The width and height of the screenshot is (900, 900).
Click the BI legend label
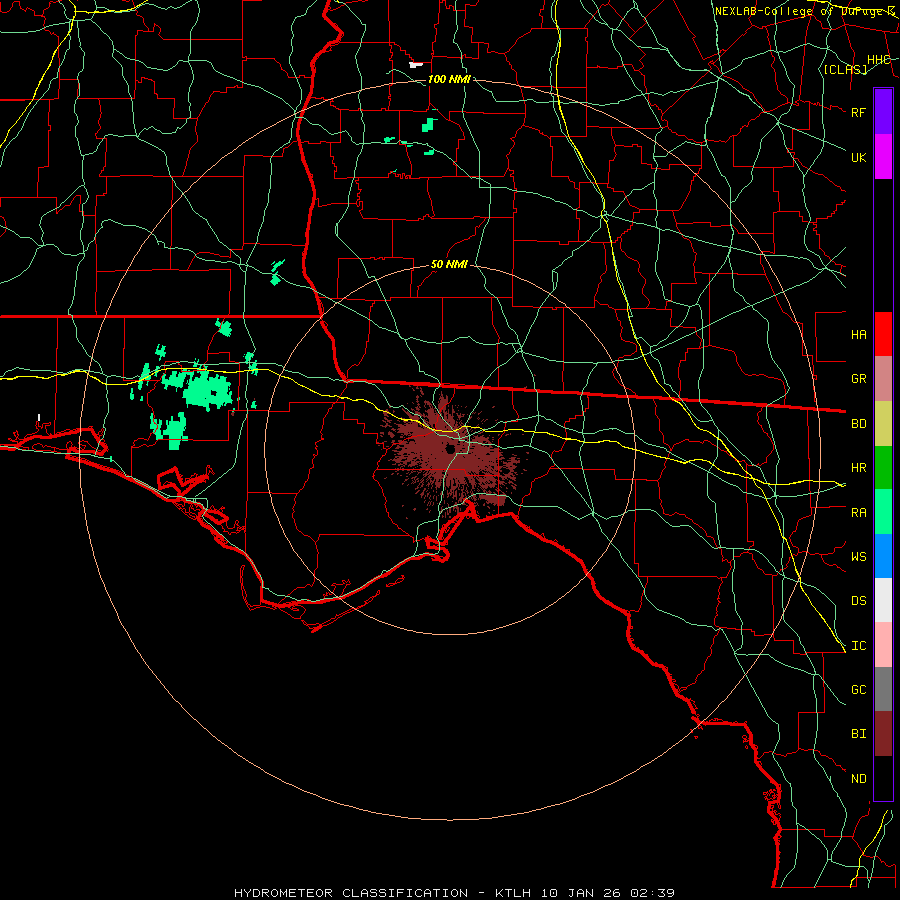[858, 734]
